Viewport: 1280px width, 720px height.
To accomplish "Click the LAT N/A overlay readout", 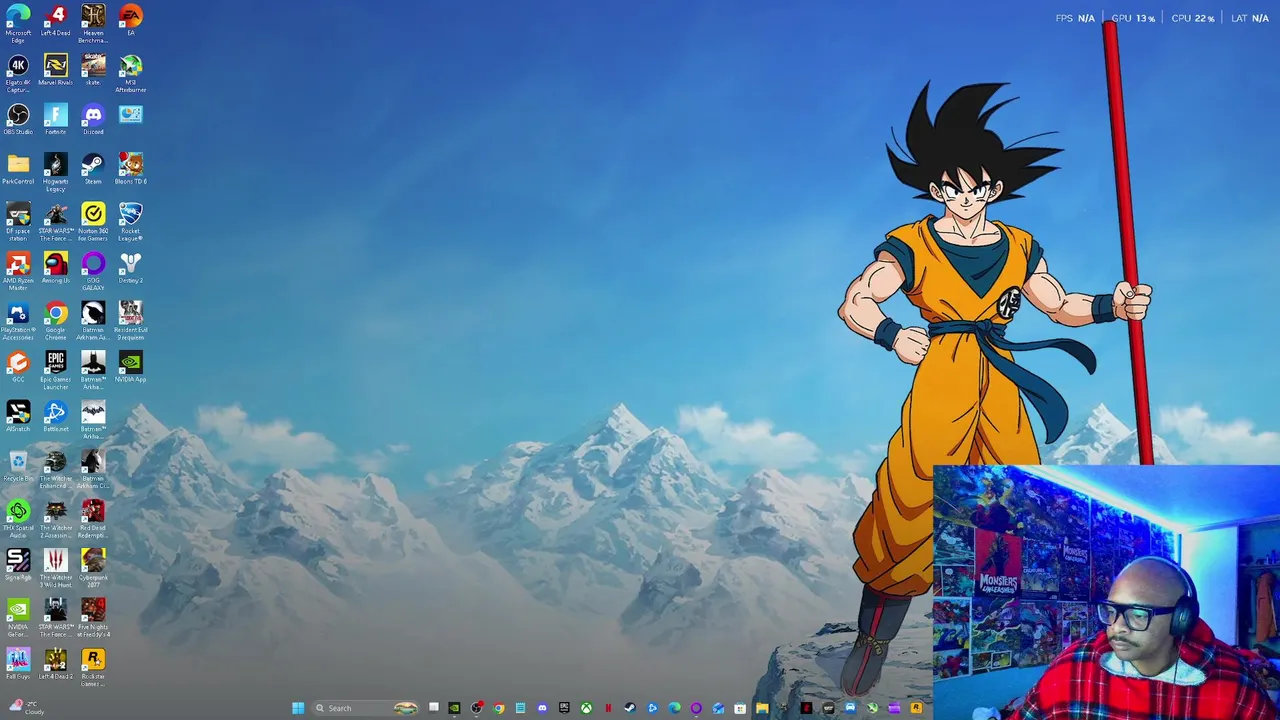I will (1250, 18).
